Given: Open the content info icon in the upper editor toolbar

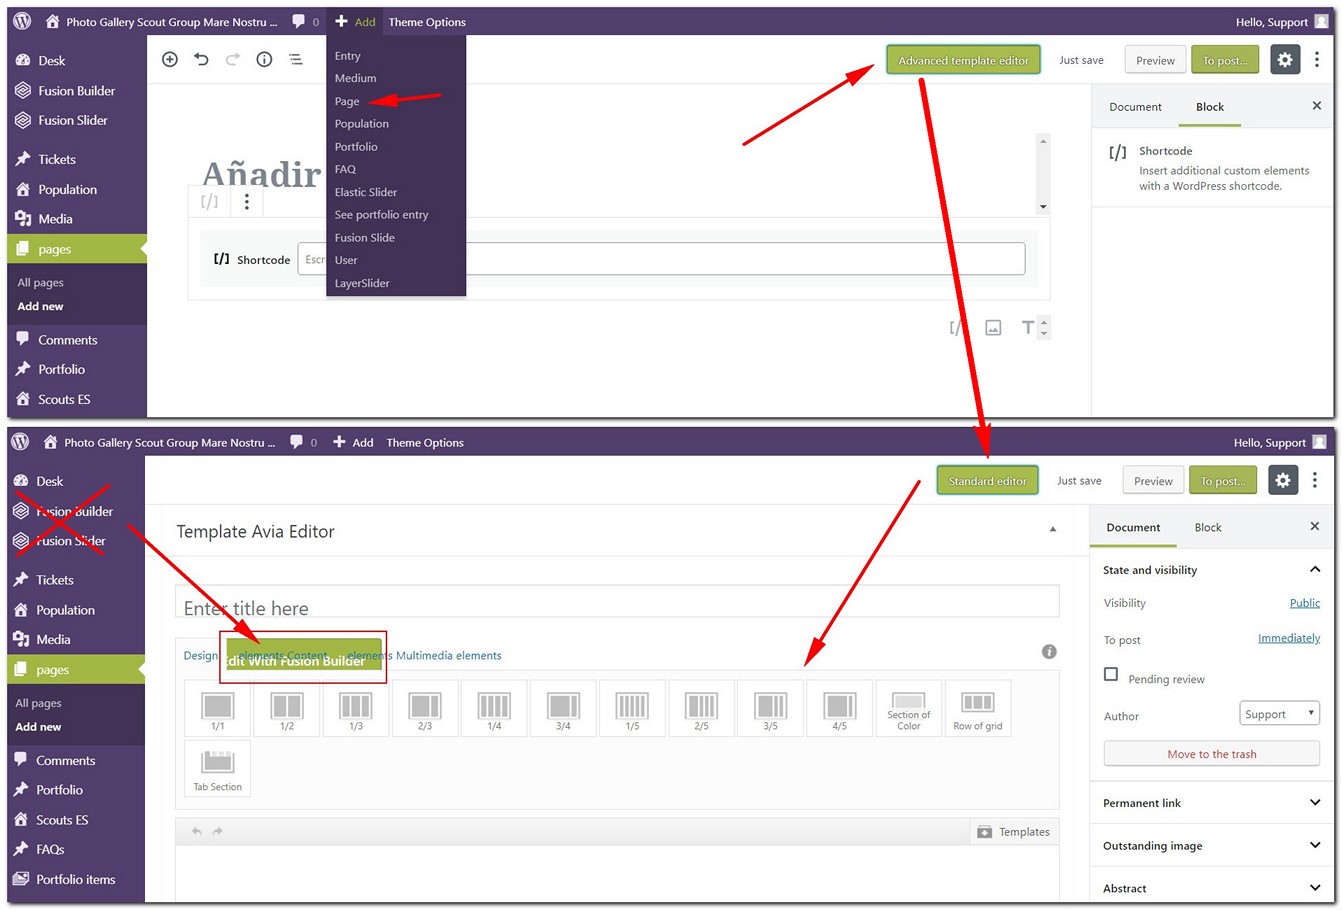Looking at the screenshot, I should (264, 60).
